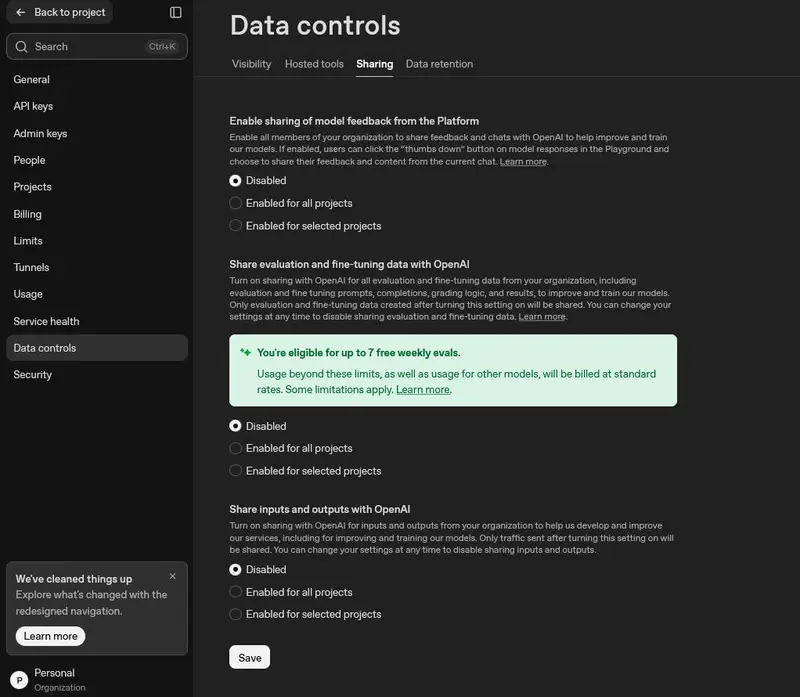Go to the Data retention tab
The width and height of the screenshot is (800, 697).
(439, 64)
